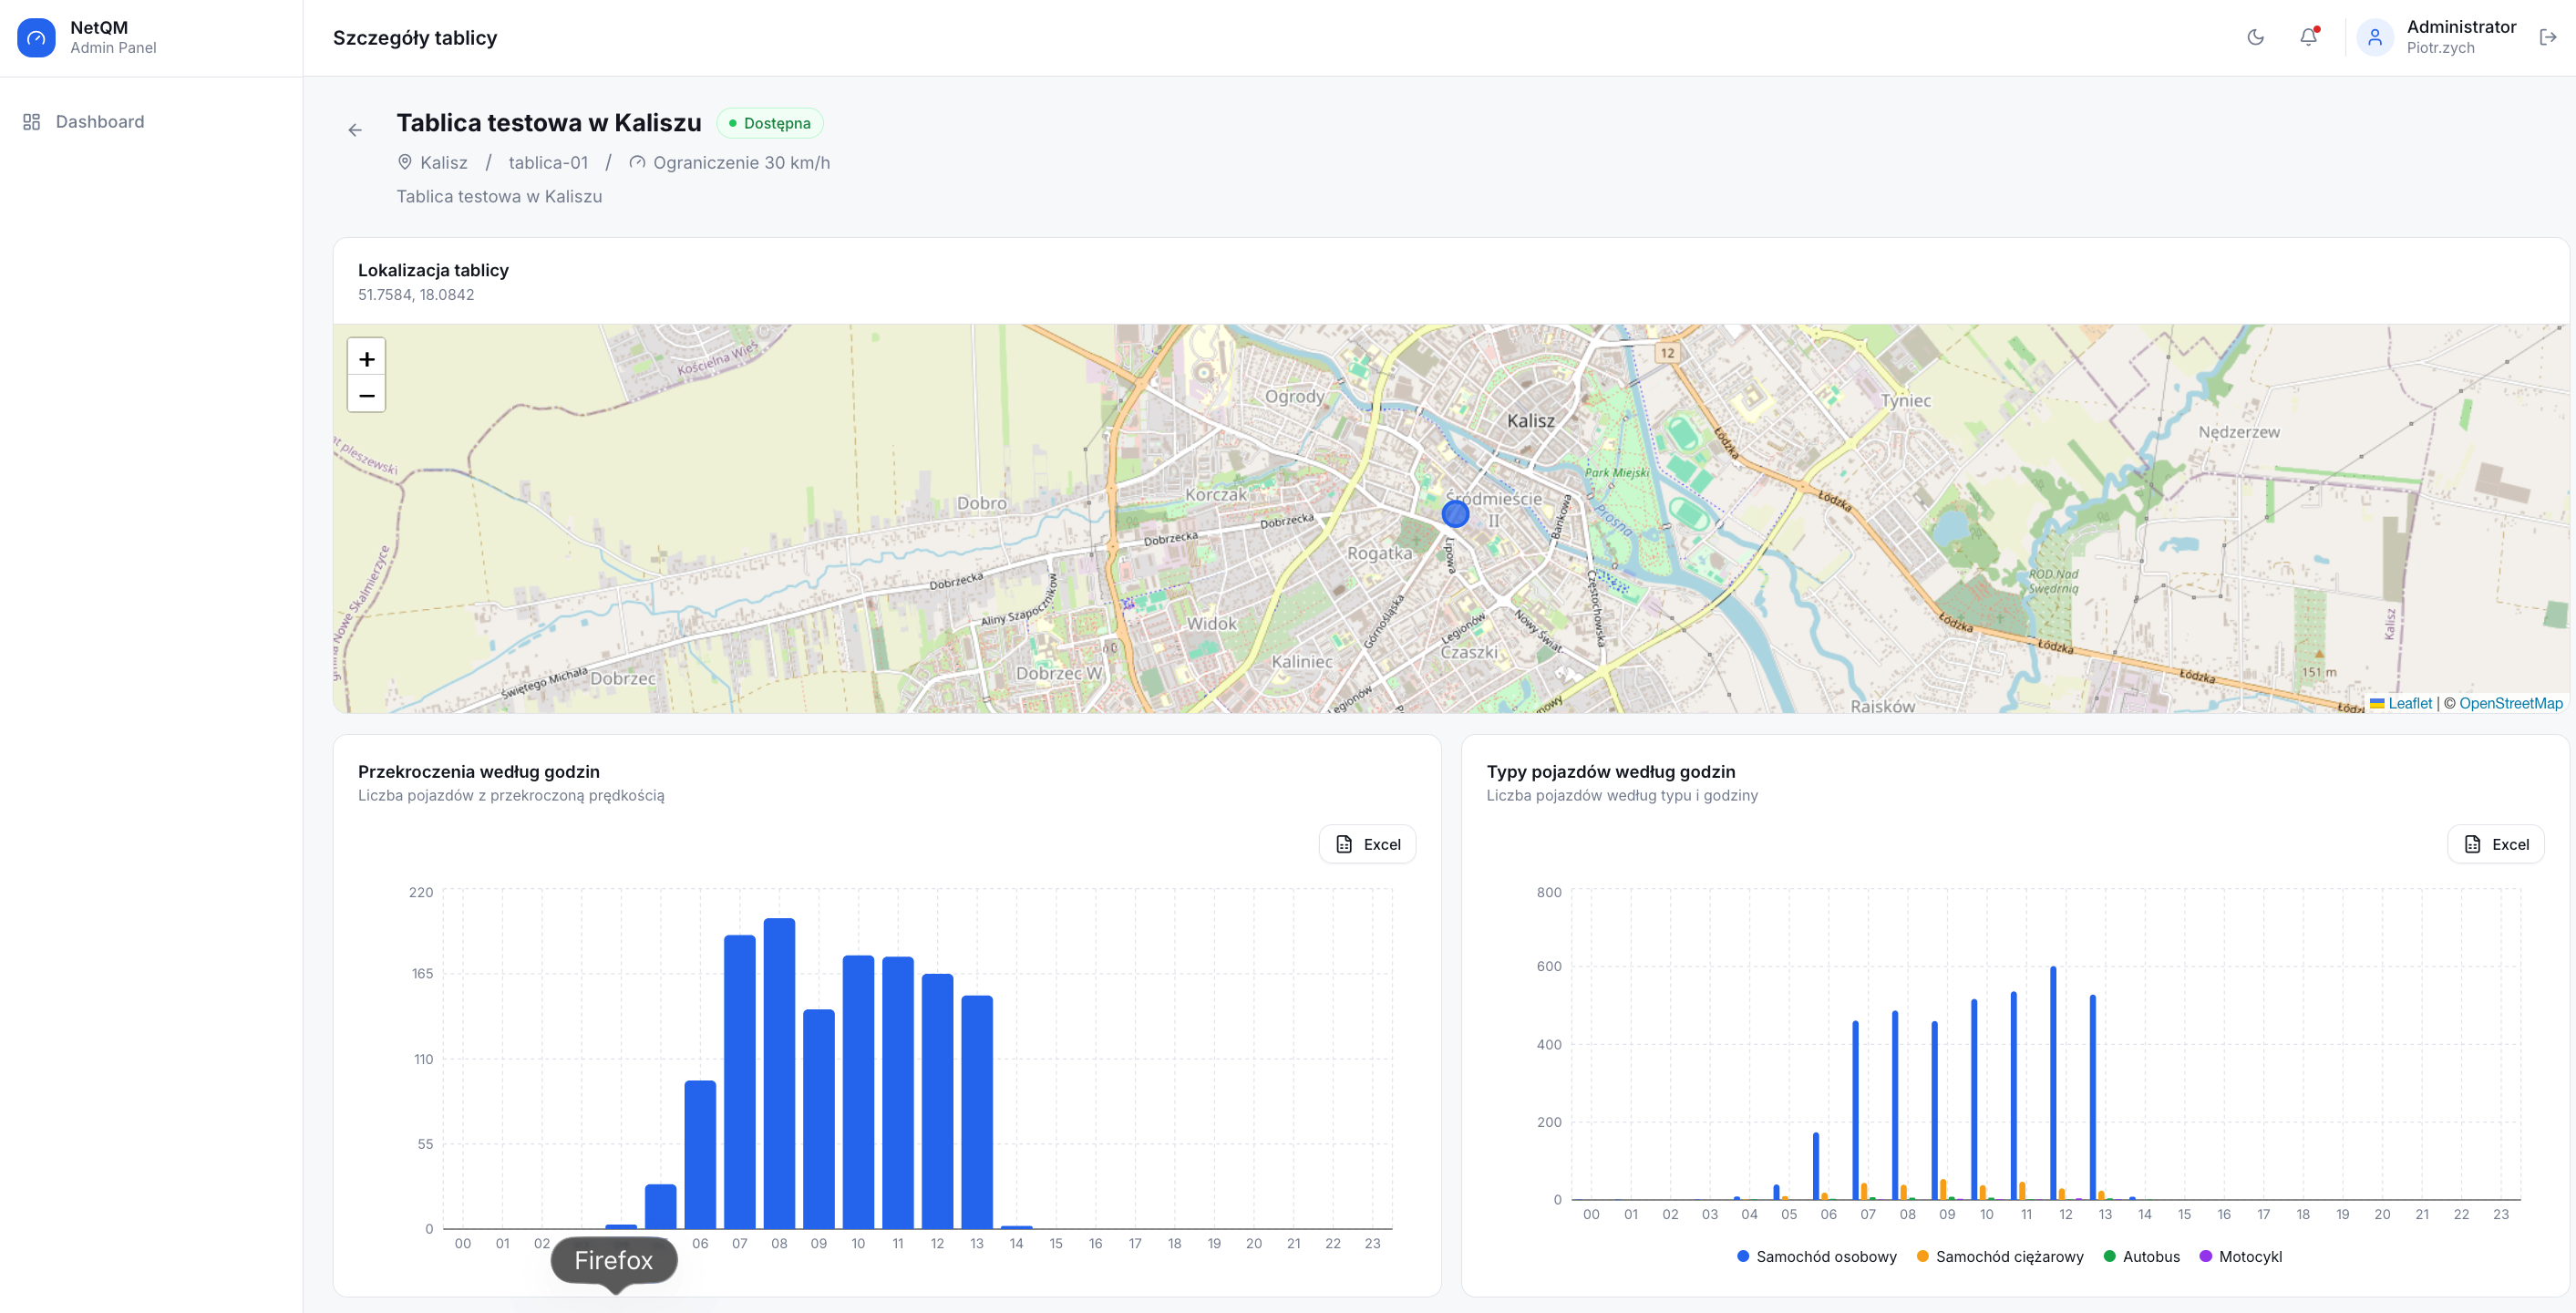Screen dimensions: 2576x1313
Task: Toggle dark mode moon icon
Action: tap(2255, 37)
